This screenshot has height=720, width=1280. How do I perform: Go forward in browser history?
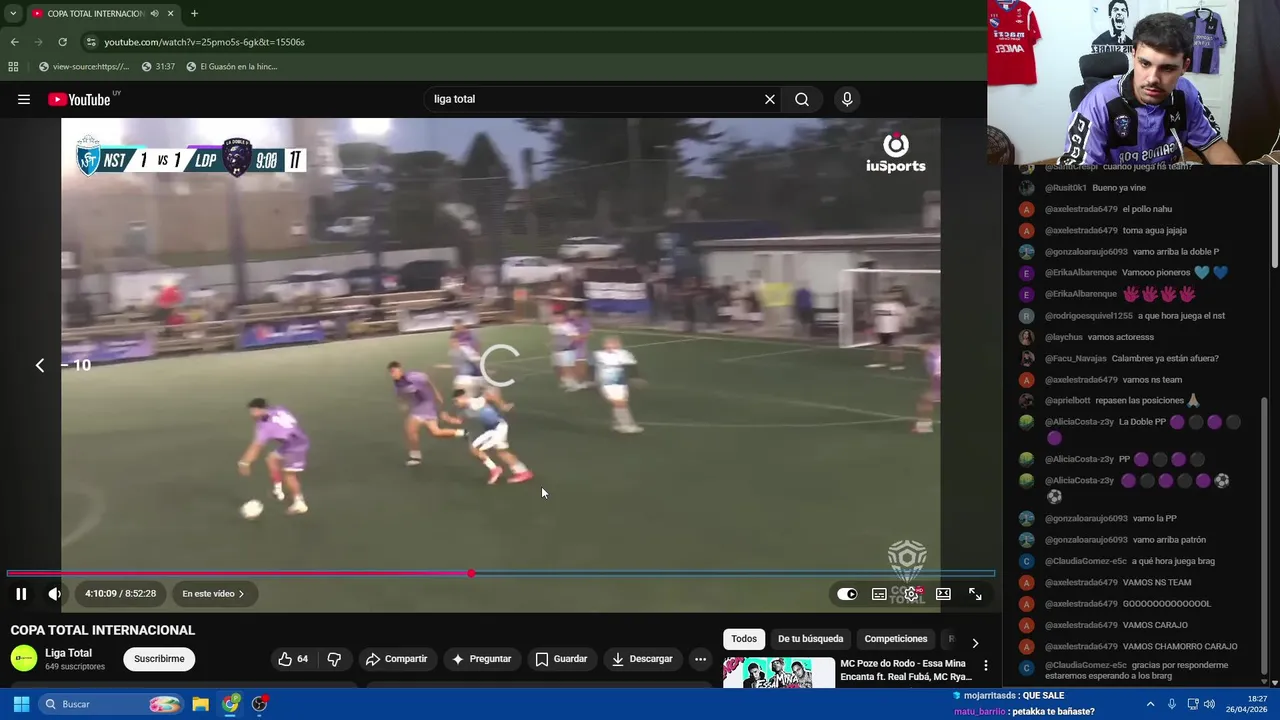coord(39,42)
